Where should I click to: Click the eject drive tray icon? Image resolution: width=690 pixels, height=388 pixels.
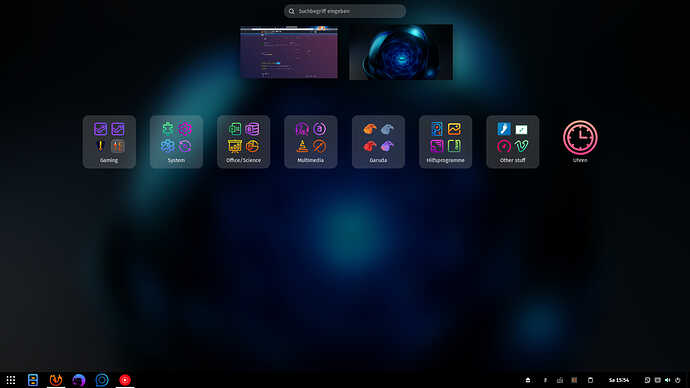coord(528,380)
